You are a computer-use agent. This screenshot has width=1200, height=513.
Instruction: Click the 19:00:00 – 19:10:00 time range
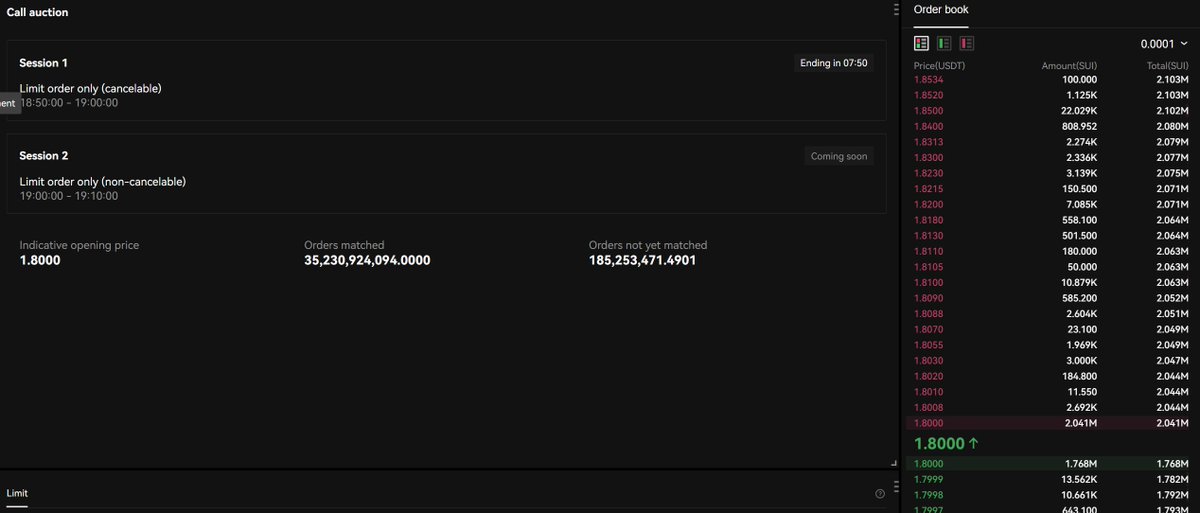tap(69, 196)
